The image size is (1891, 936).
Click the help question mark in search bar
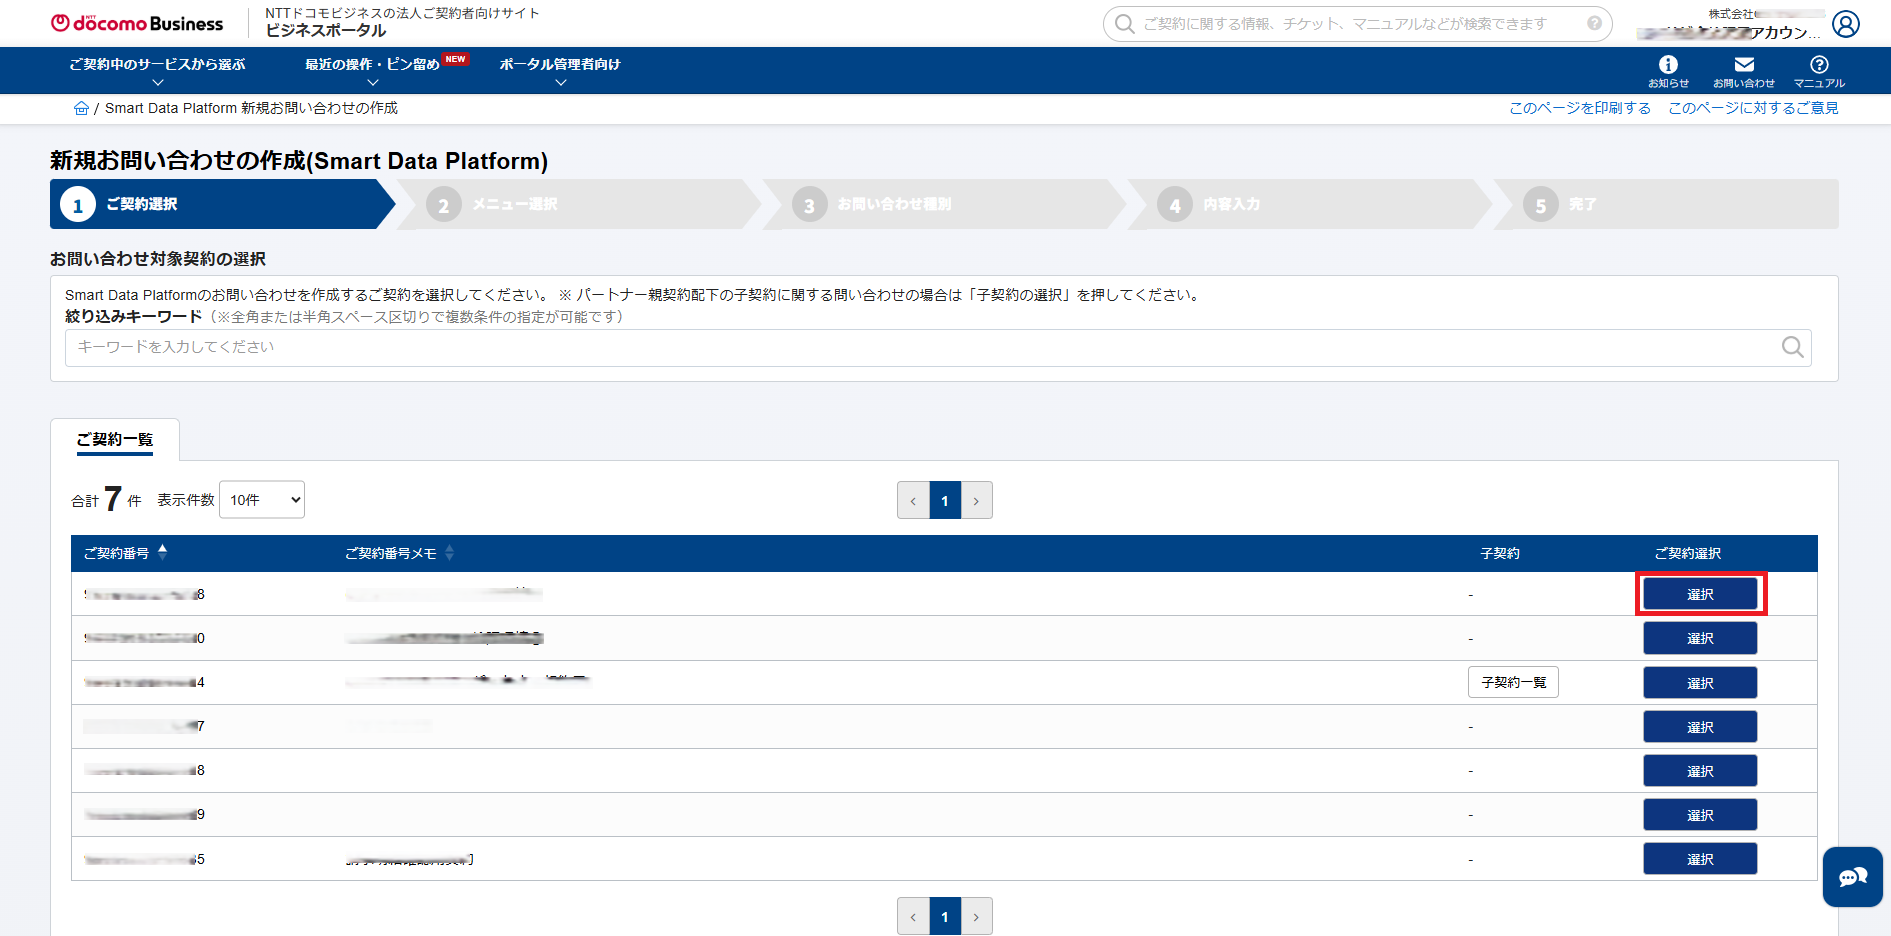pos(1594,23)
